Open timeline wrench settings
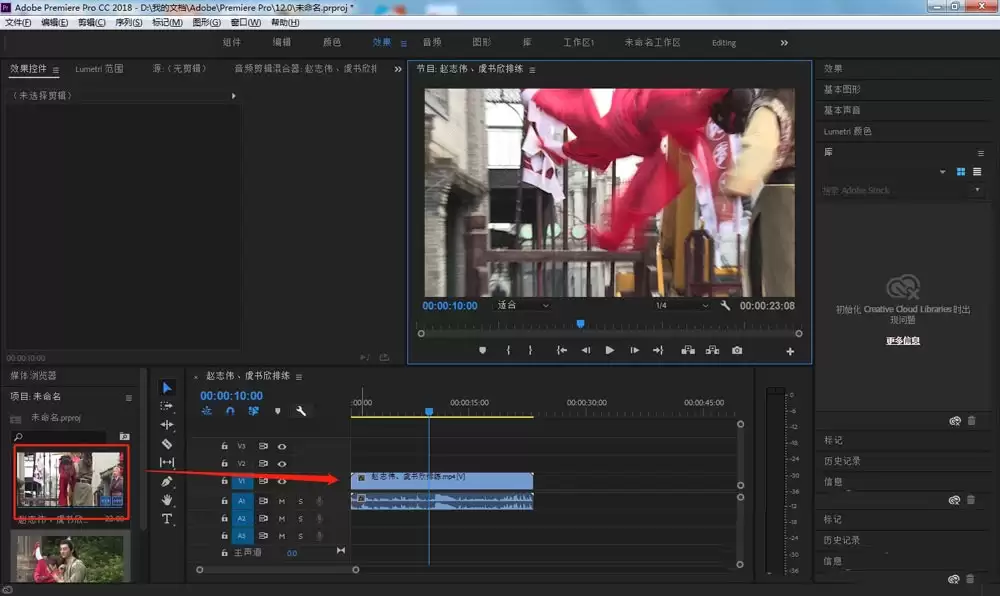 (x=301, y=411)
